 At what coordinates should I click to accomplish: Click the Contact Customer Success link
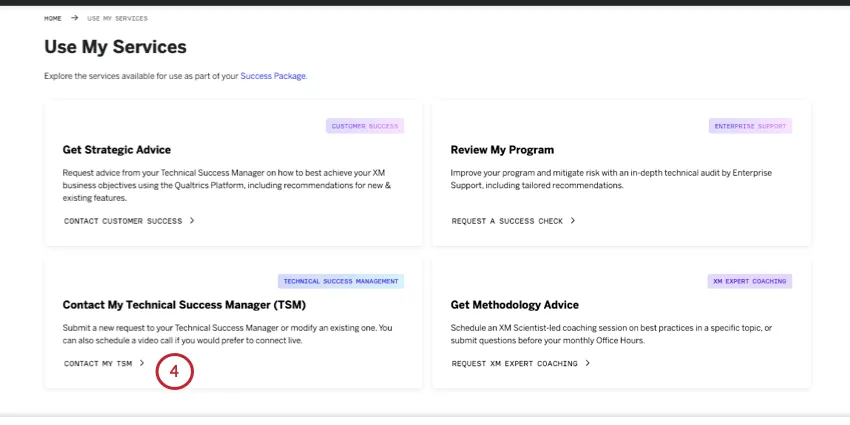(123, 221)
